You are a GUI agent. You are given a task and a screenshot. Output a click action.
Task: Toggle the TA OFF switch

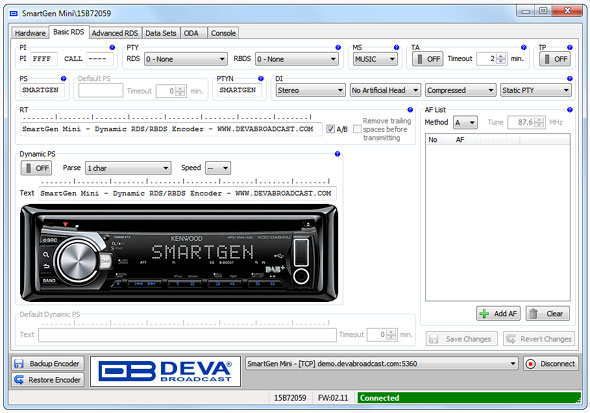[x=428, y=59]
